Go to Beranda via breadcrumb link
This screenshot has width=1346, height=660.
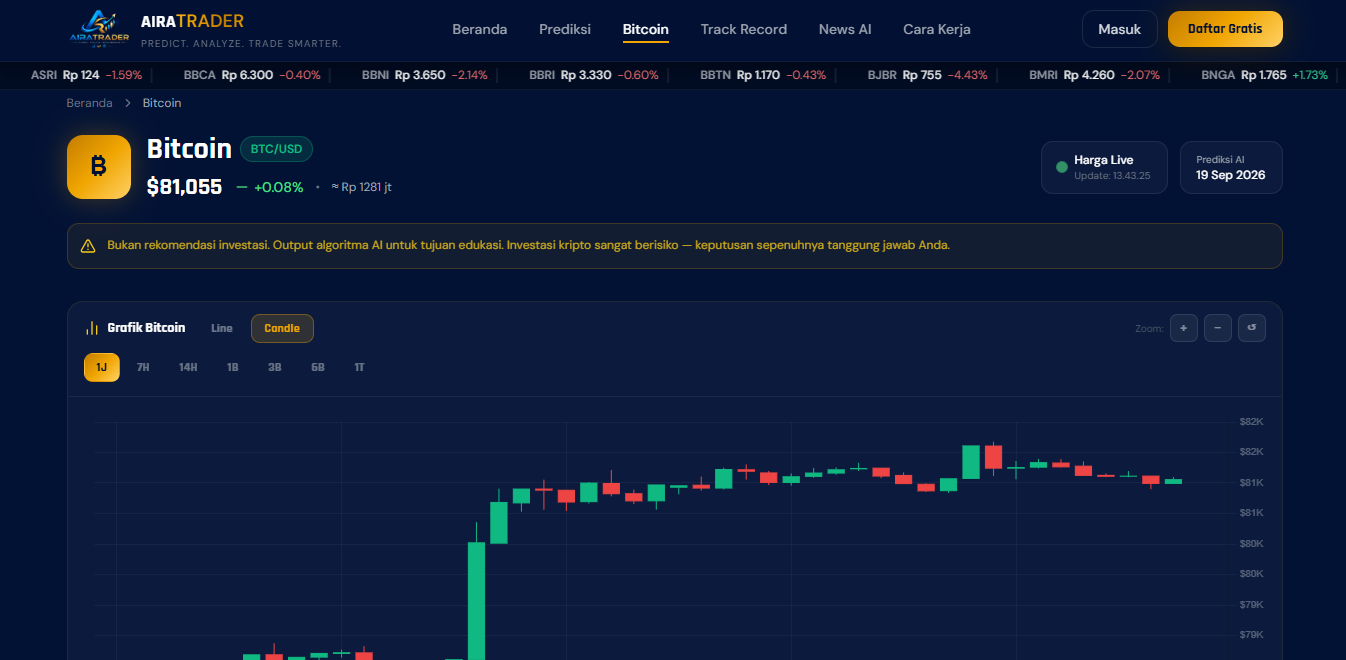[90, 103]
